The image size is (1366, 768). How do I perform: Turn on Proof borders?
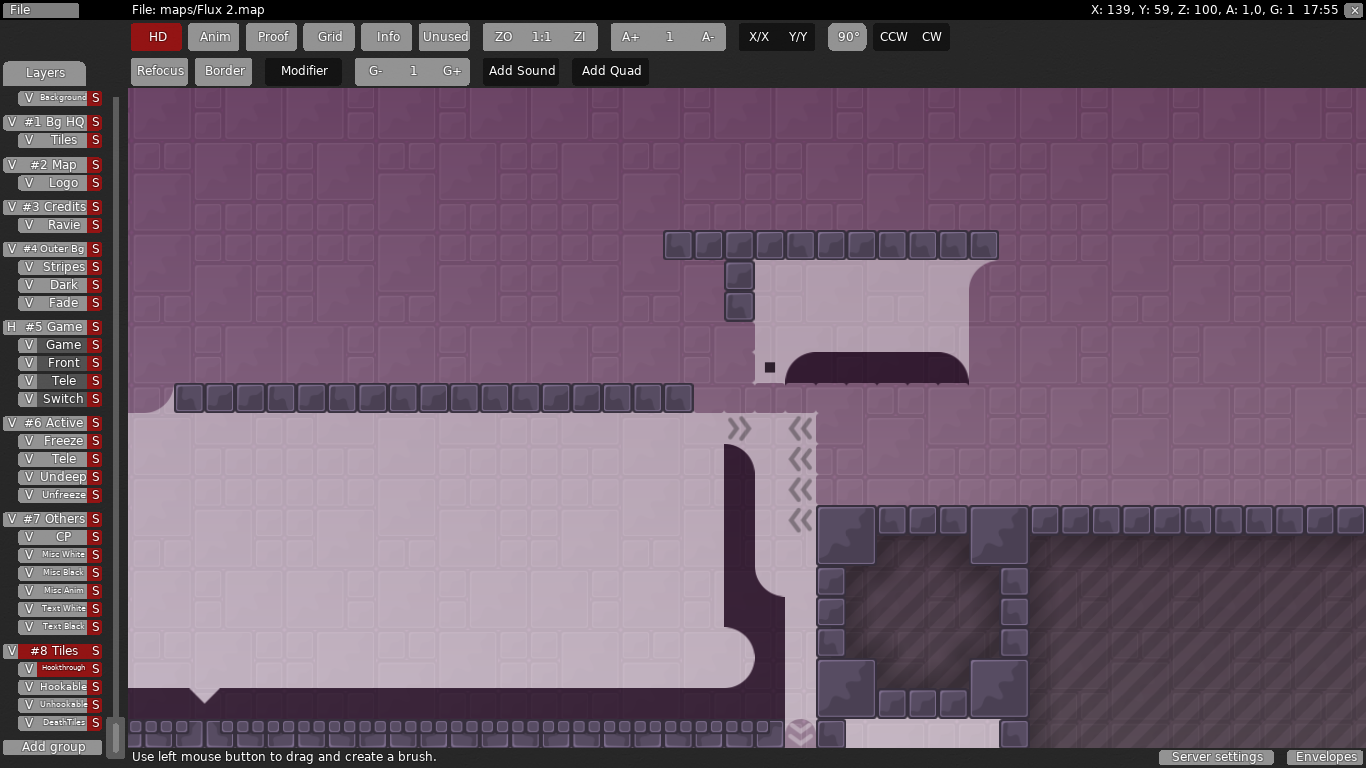[x=272, y=37]
